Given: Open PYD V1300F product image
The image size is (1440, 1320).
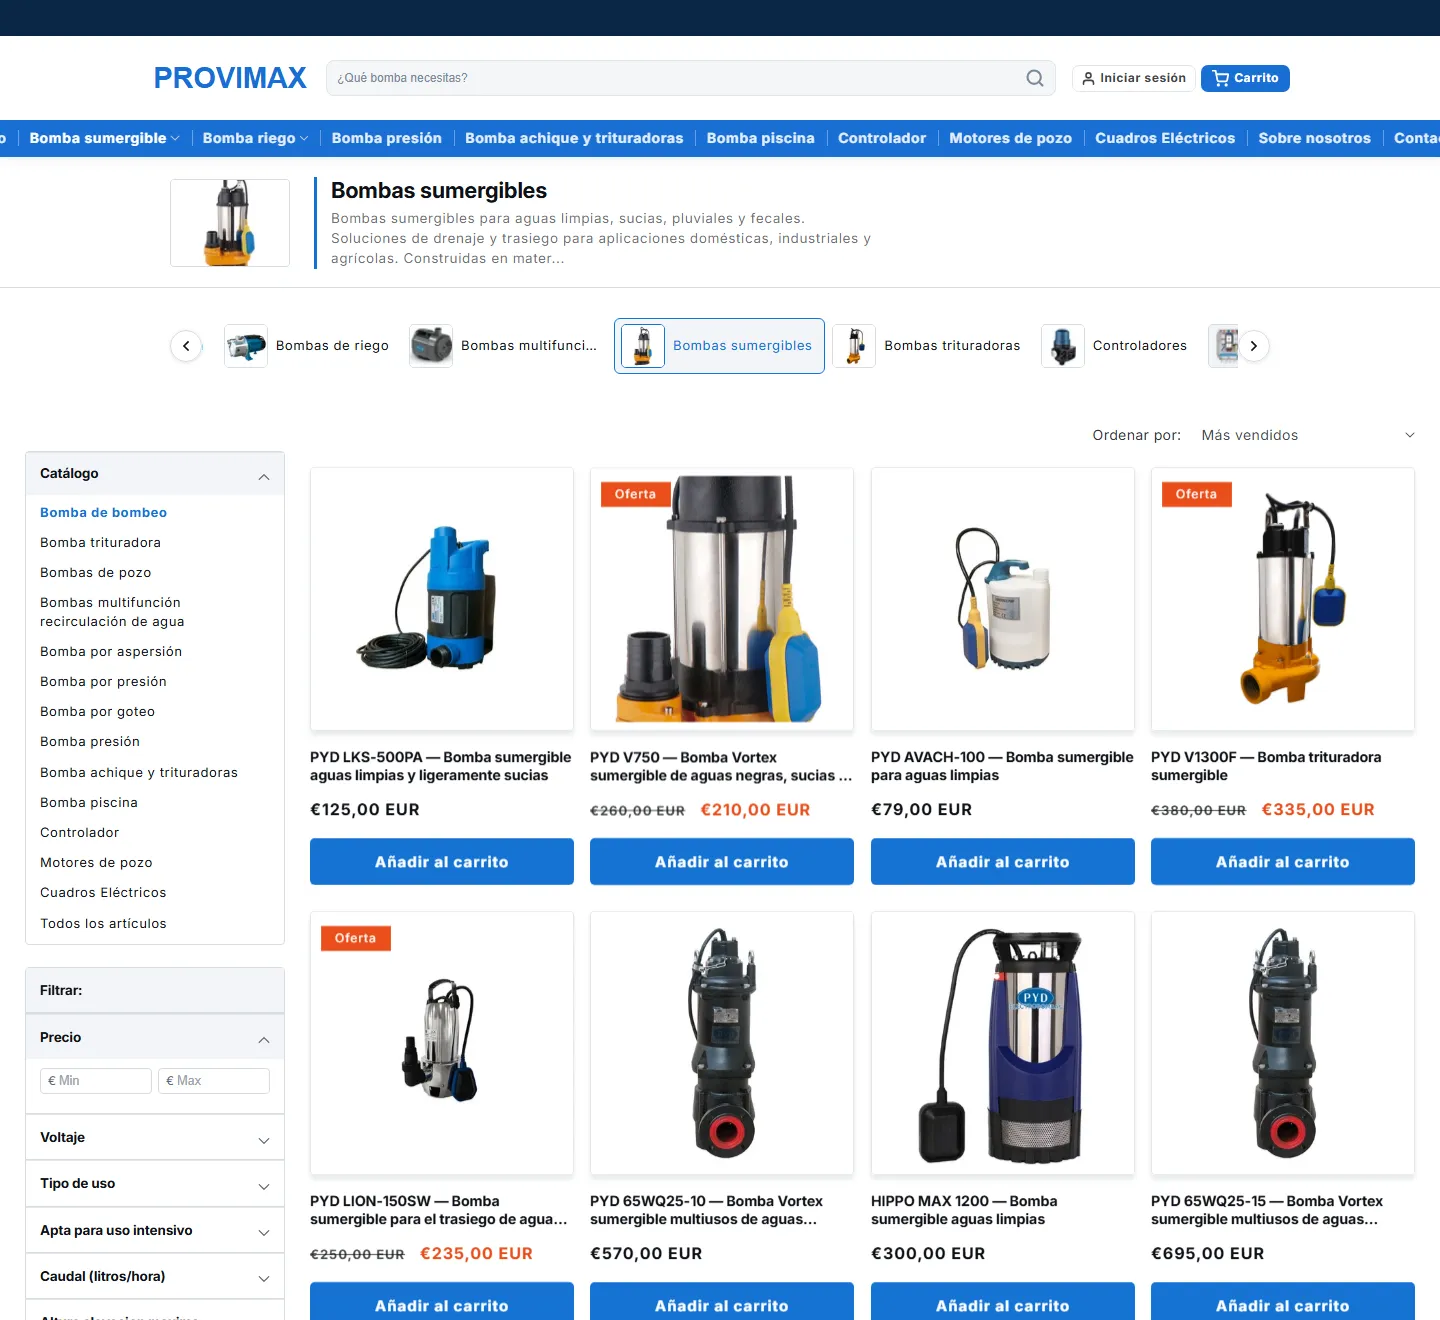Looking at the screenshot, I should (1283, 599).
